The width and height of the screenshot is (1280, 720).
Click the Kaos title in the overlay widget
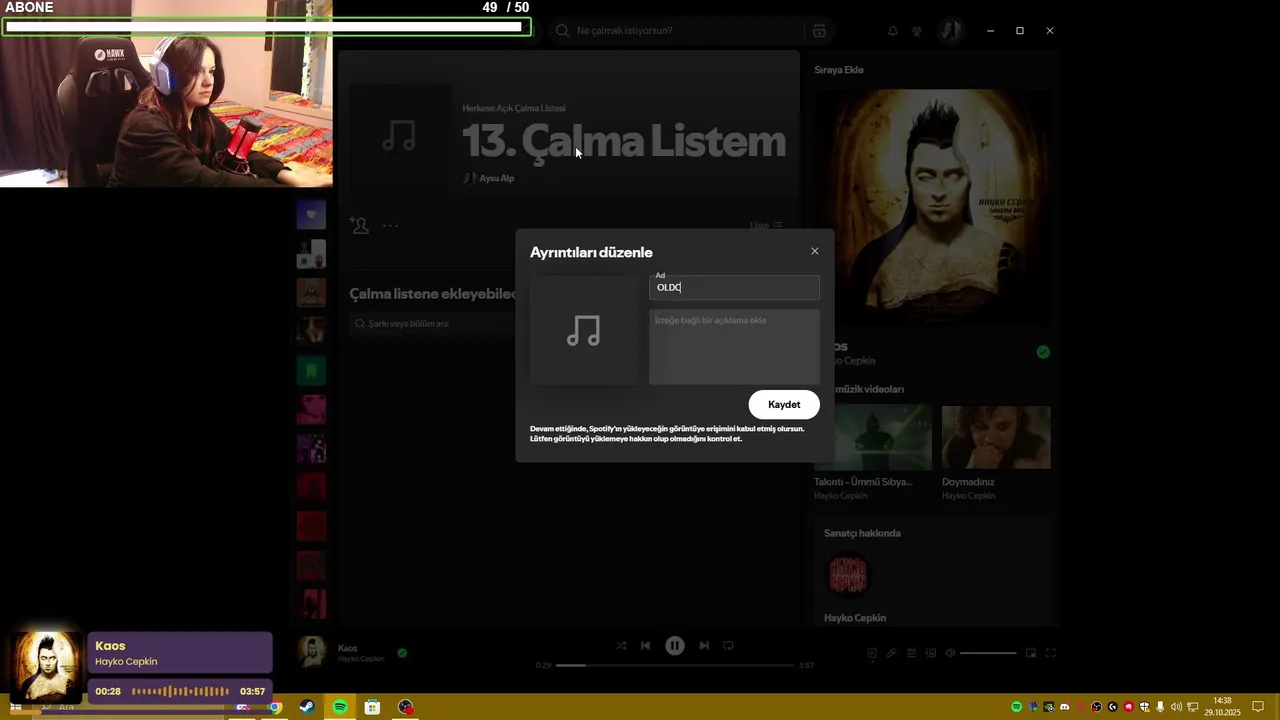tap(110, 646)
